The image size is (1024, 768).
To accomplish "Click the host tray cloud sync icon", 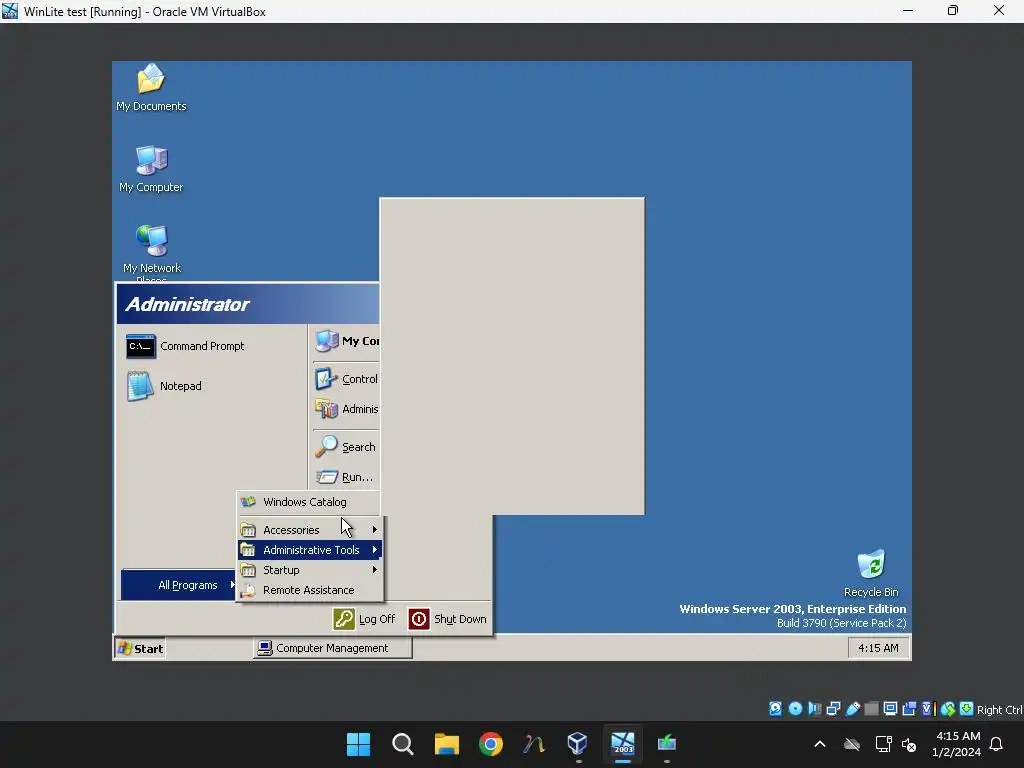I will pos(852,744).
